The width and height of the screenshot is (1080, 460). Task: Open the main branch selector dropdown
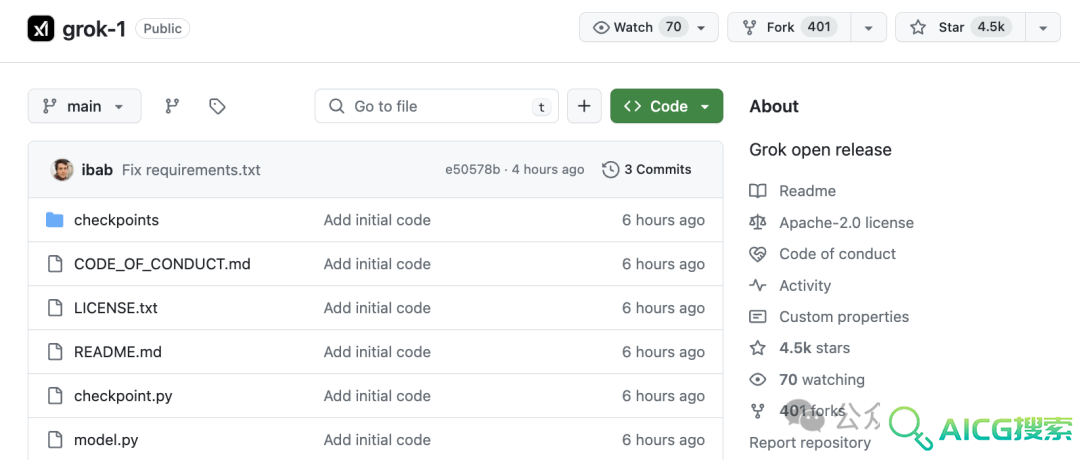click(85, 106)
